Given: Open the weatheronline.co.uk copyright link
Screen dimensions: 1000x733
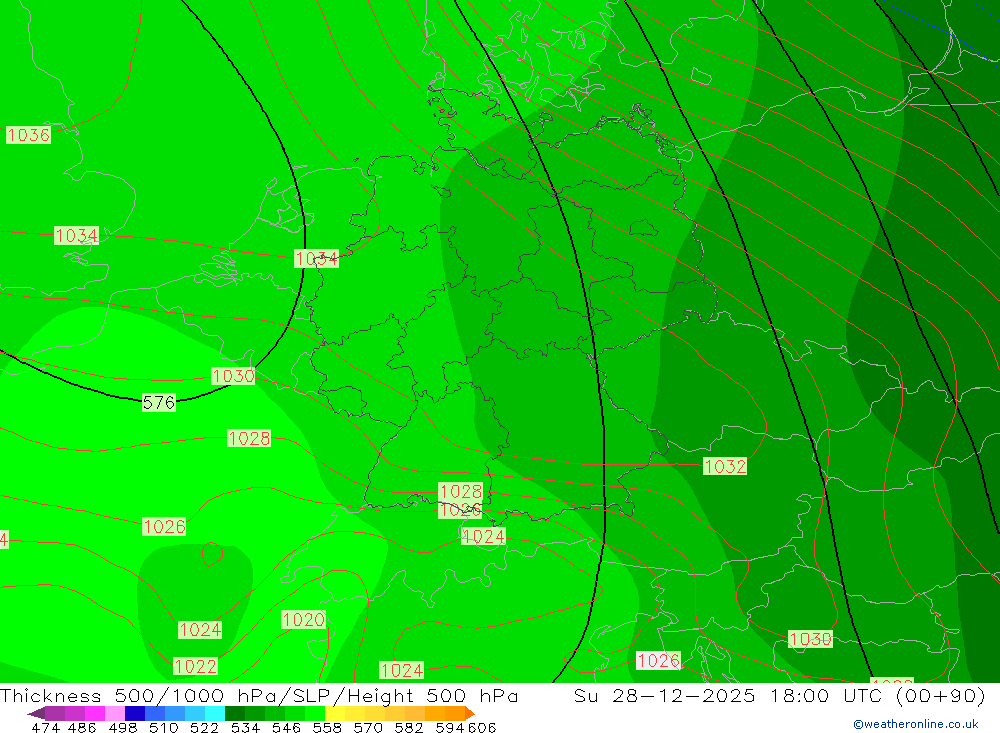Looking at the screenshot, I should point(916,724).
